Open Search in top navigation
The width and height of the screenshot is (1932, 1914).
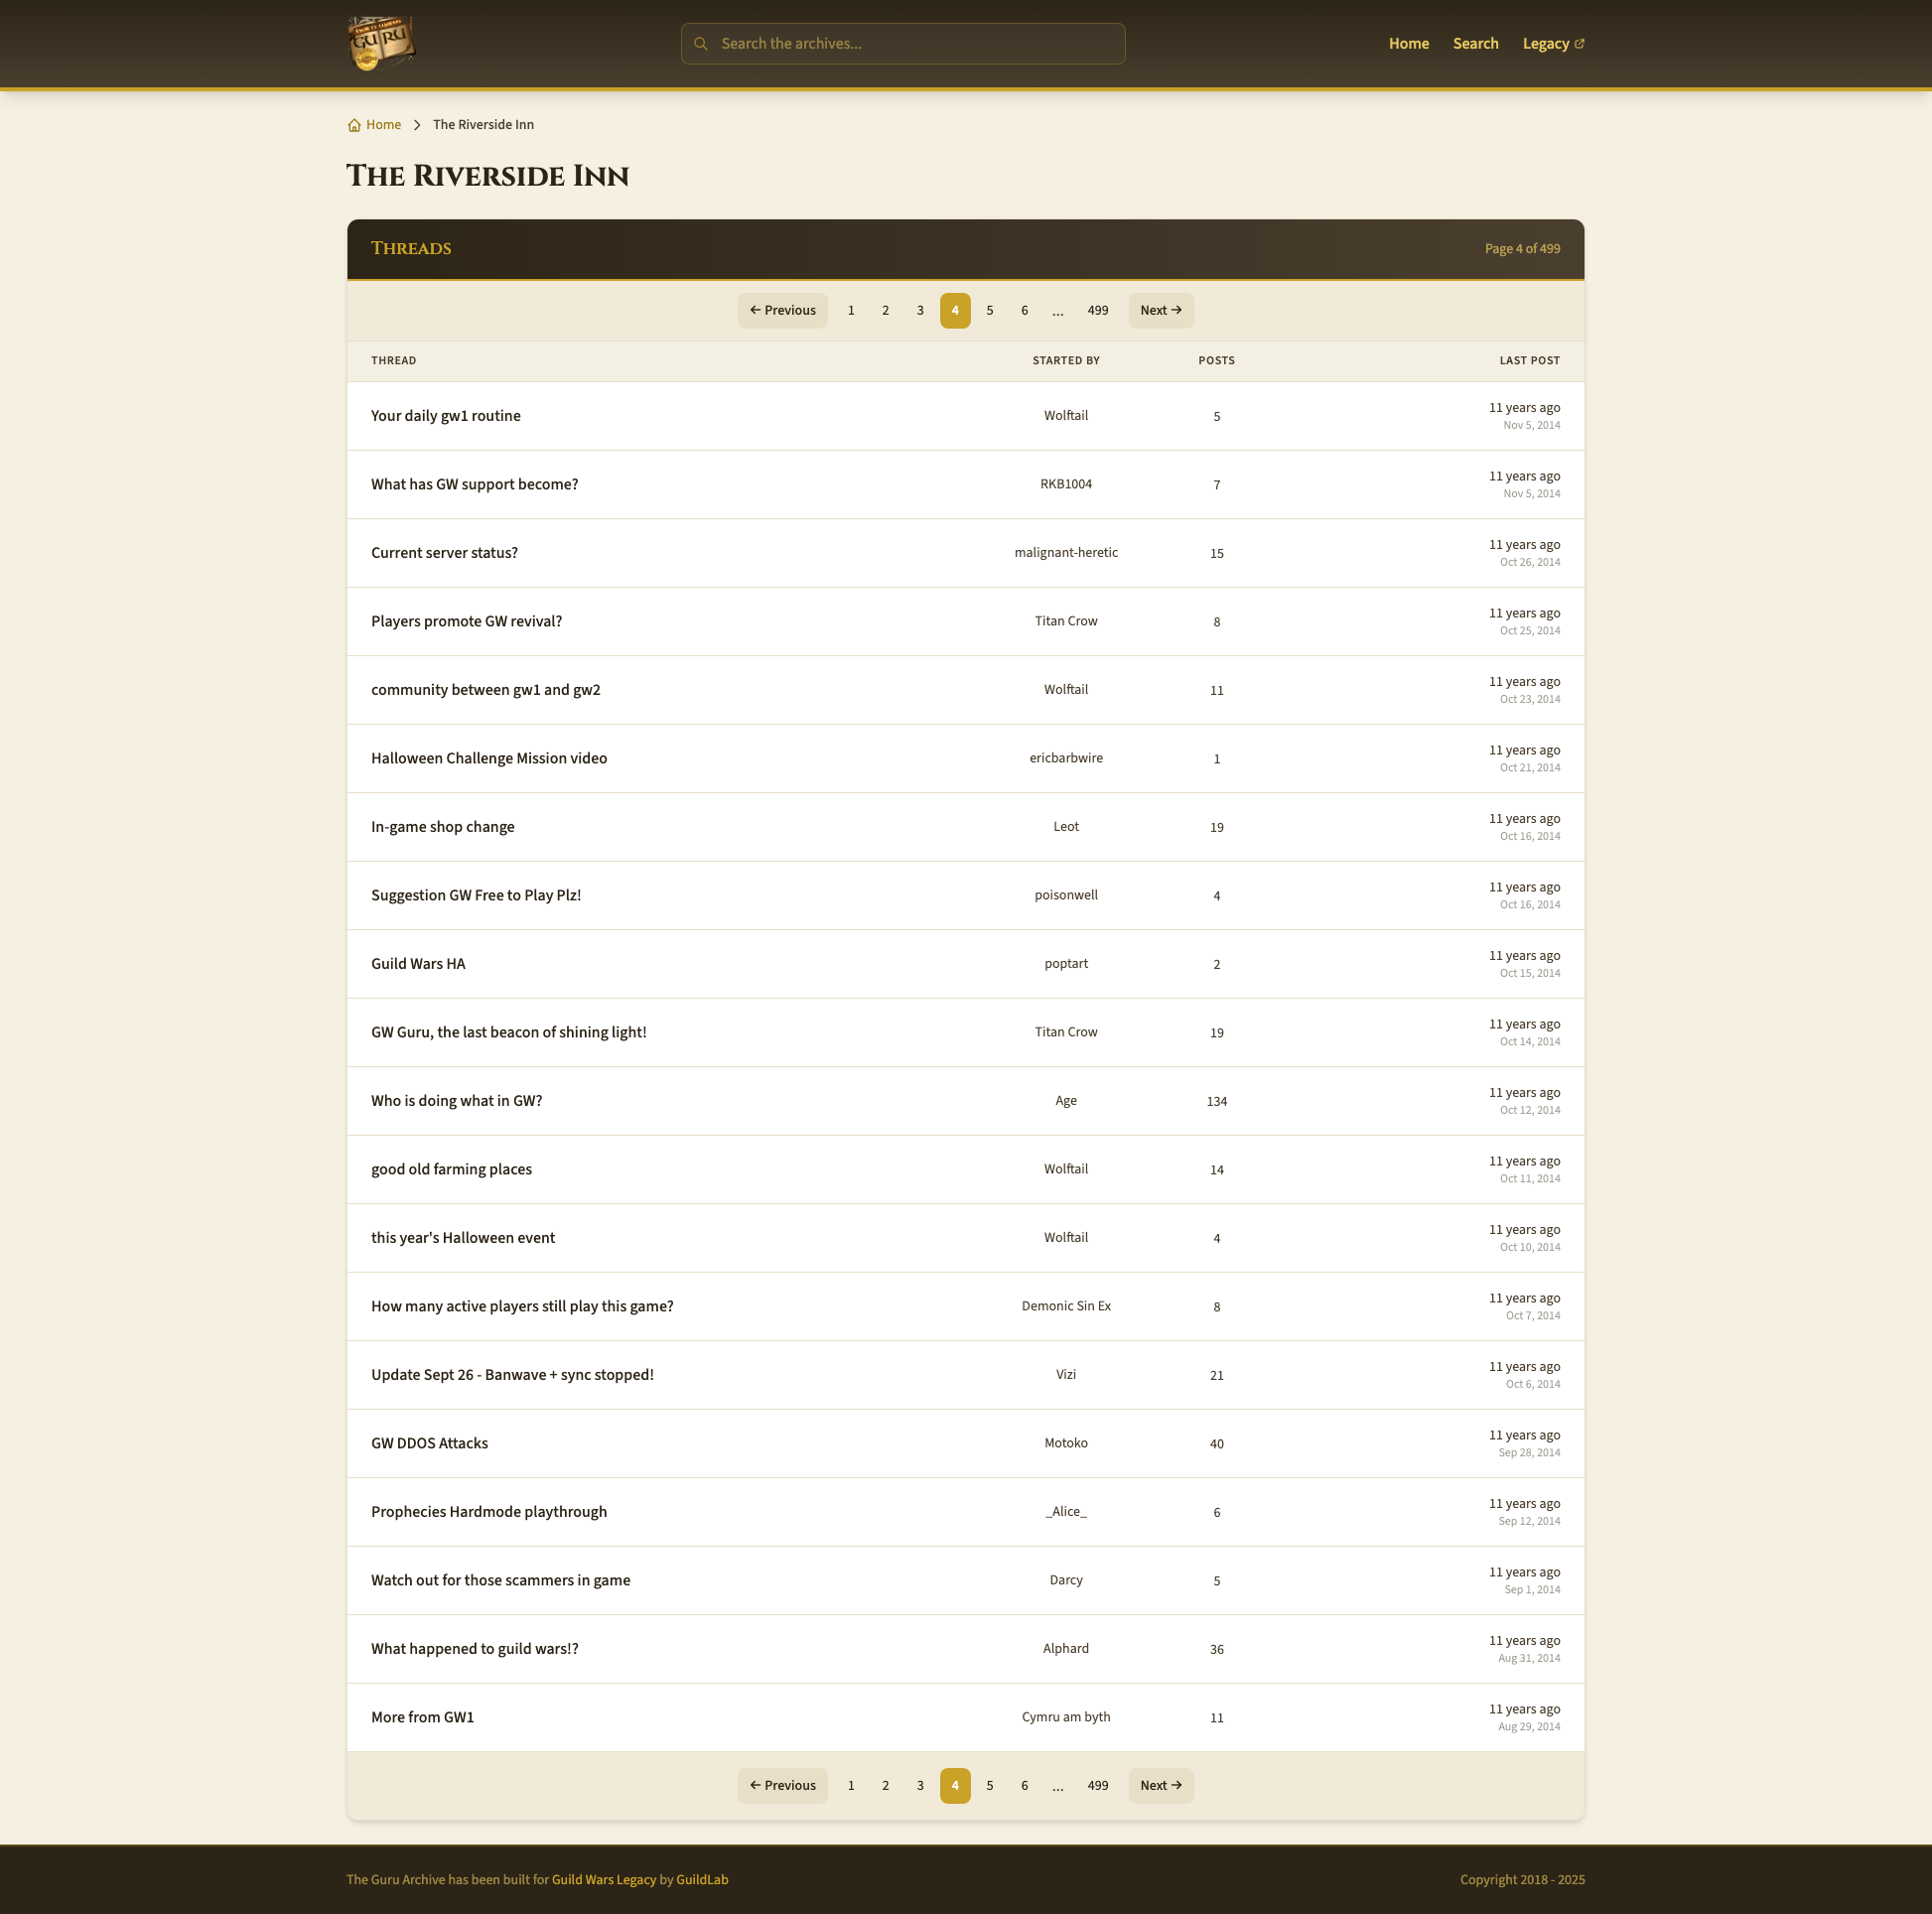coord(1475,44)
